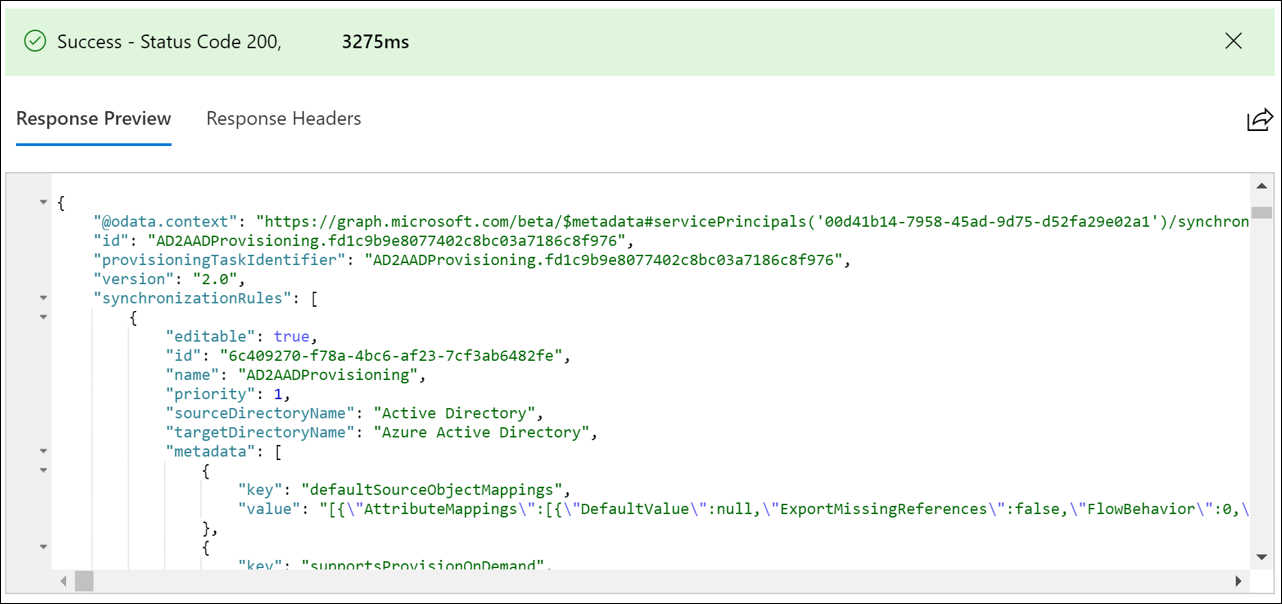Collapse the root JSON object
Image resolution: width=1282 pixels, height=604 pixels.
click(x=42, y=200)
